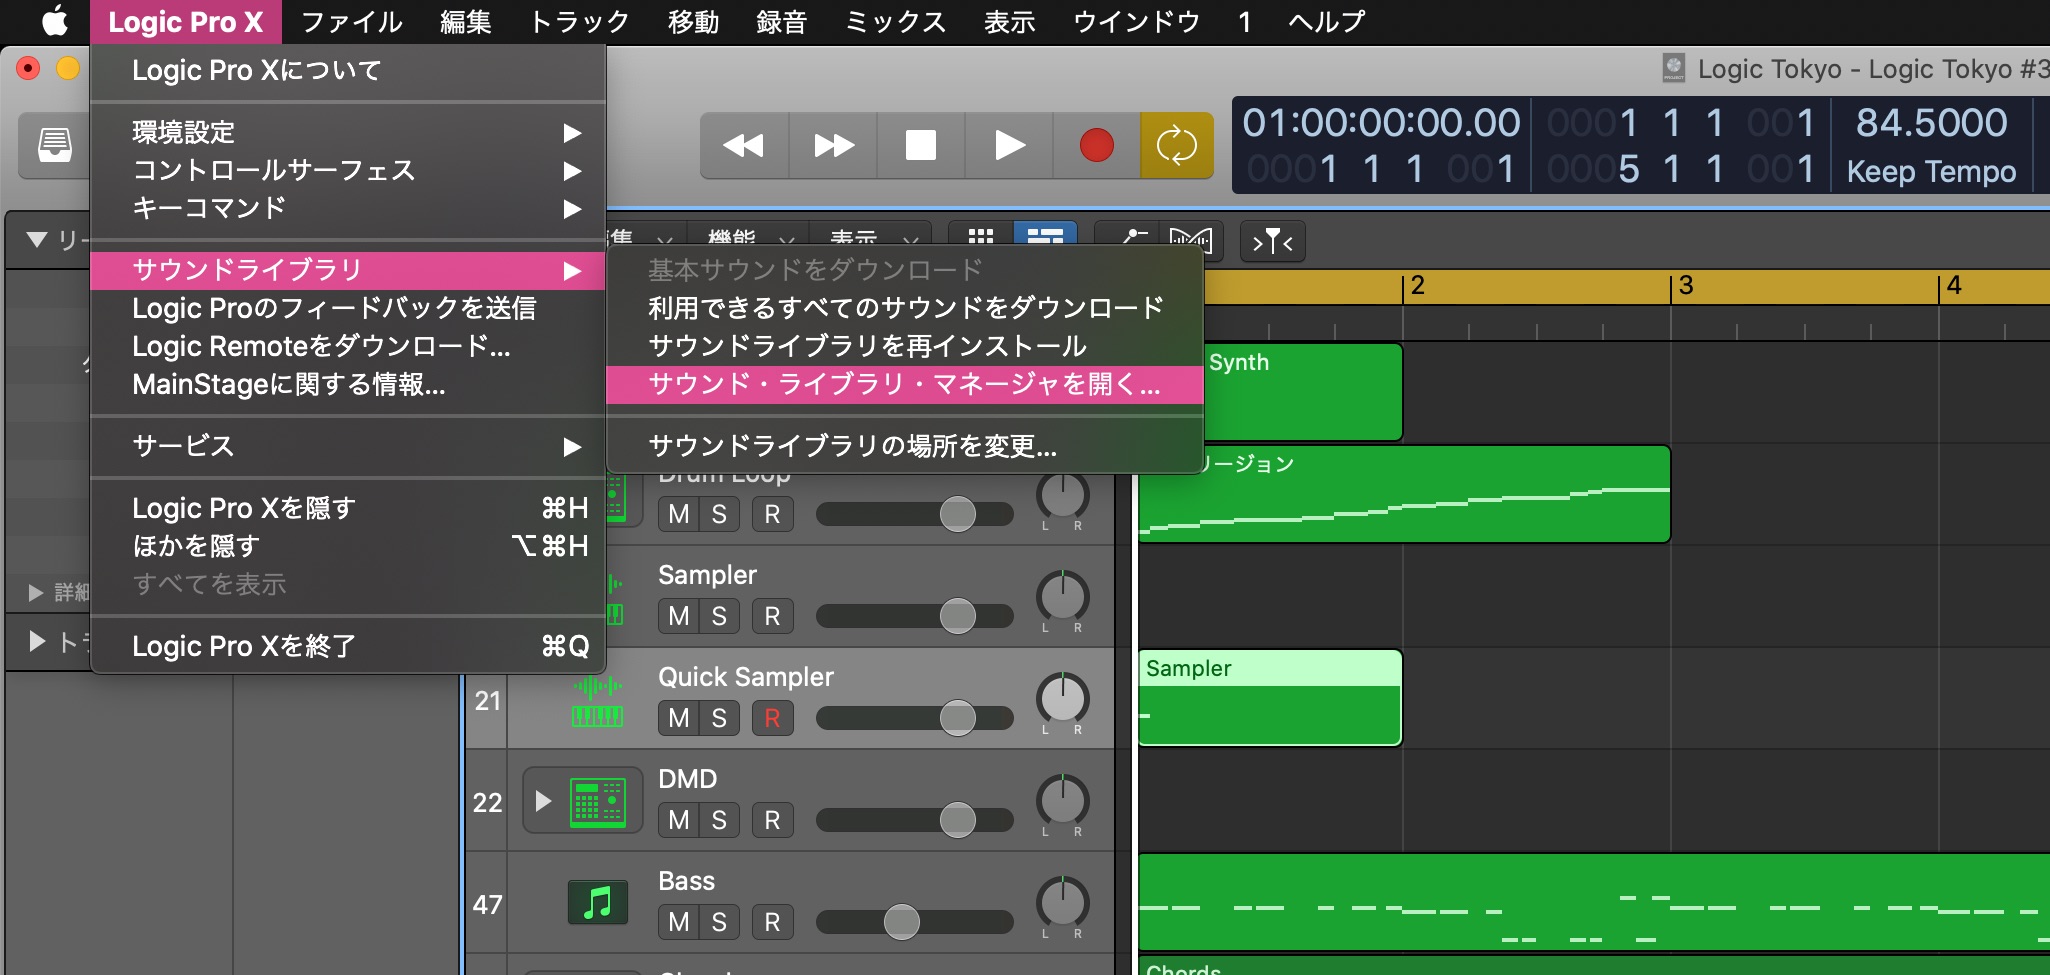Solo the Bass track
The image size is (2050, 975).
[x=719, y=922]
